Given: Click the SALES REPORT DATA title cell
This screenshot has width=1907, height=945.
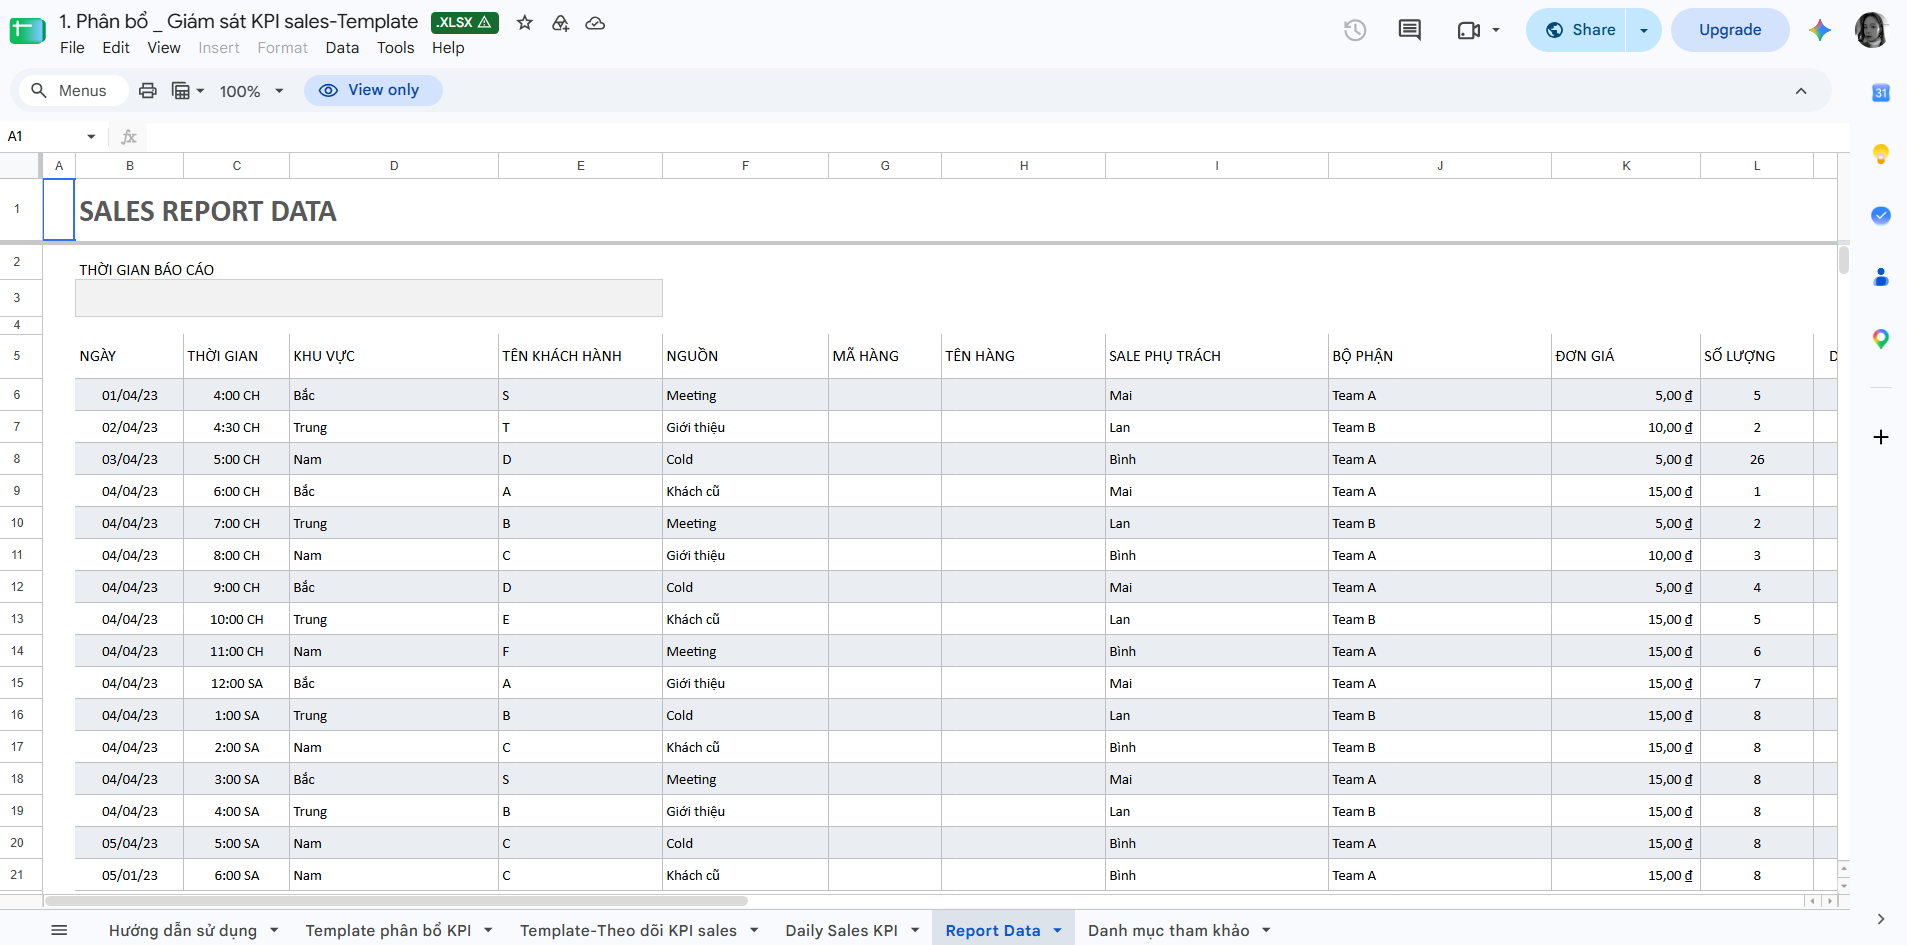Looking at the screenshot, I should (208, 211).
